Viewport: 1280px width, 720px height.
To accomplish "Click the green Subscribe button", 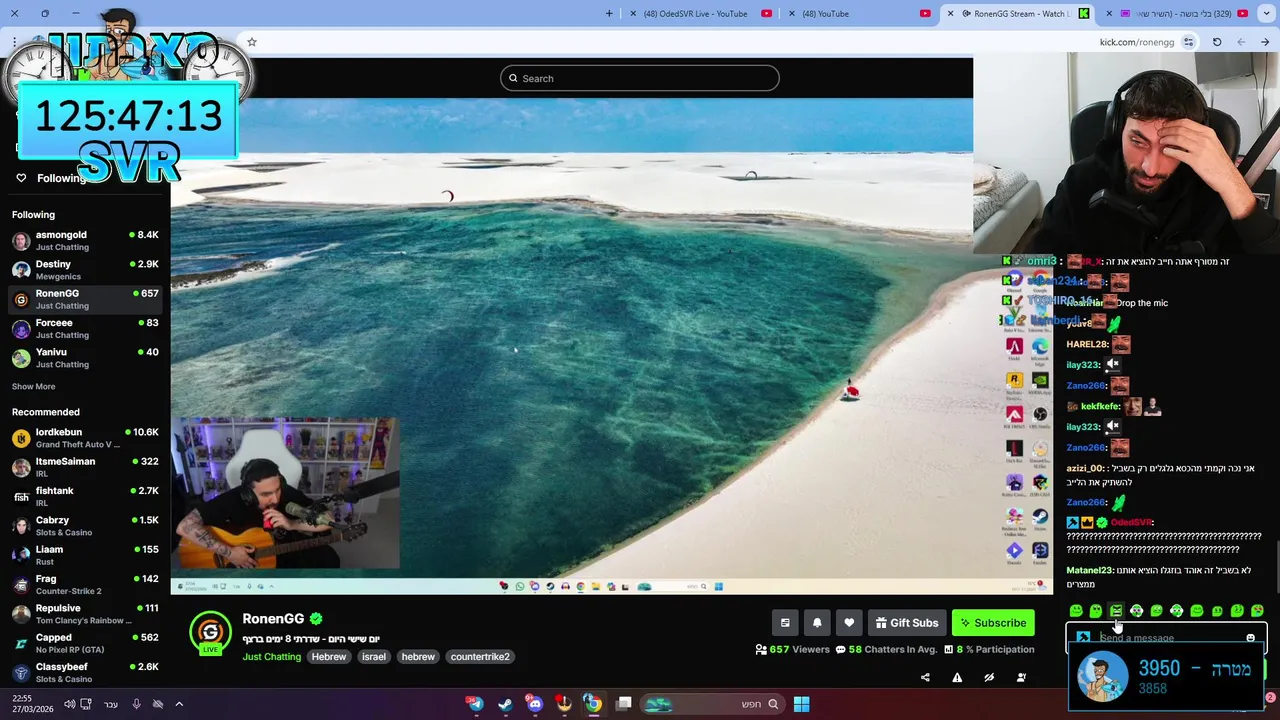I will [x=993, y=623].
